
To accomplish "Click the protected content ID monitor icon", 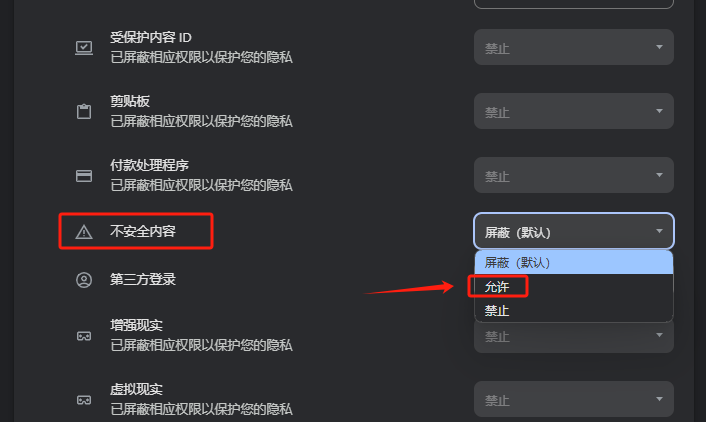I will (x=84, y=47).
